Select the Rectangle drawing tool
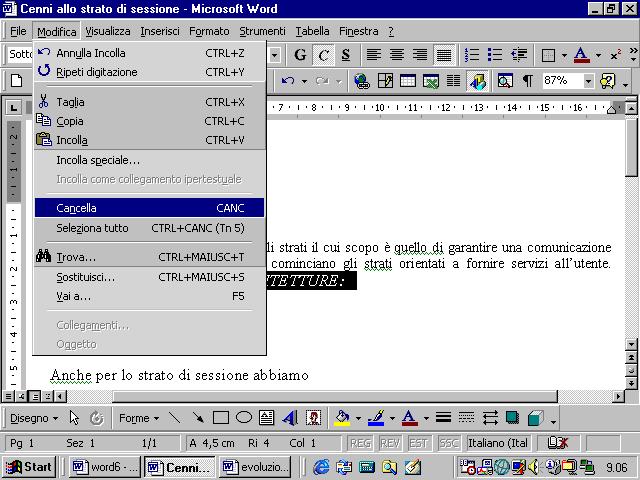Image resolution: width=640 pixels, height=480 pixels. click(221, 418)
